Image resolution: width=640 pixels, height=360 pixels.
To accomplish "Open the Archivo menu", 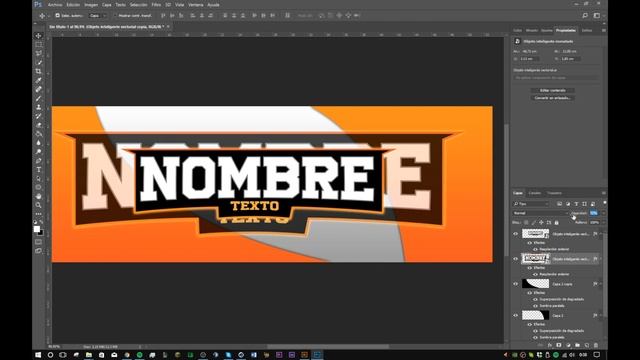I will click(x=55, y=5).
